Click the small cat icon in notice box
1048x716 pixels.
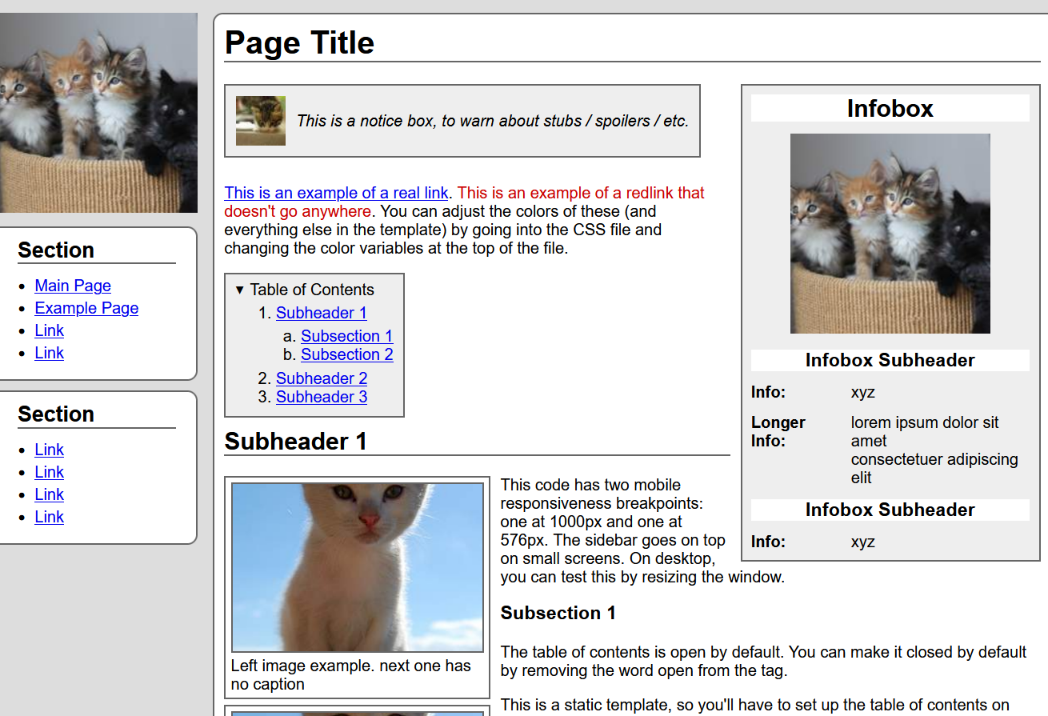[x=261, y=121]
